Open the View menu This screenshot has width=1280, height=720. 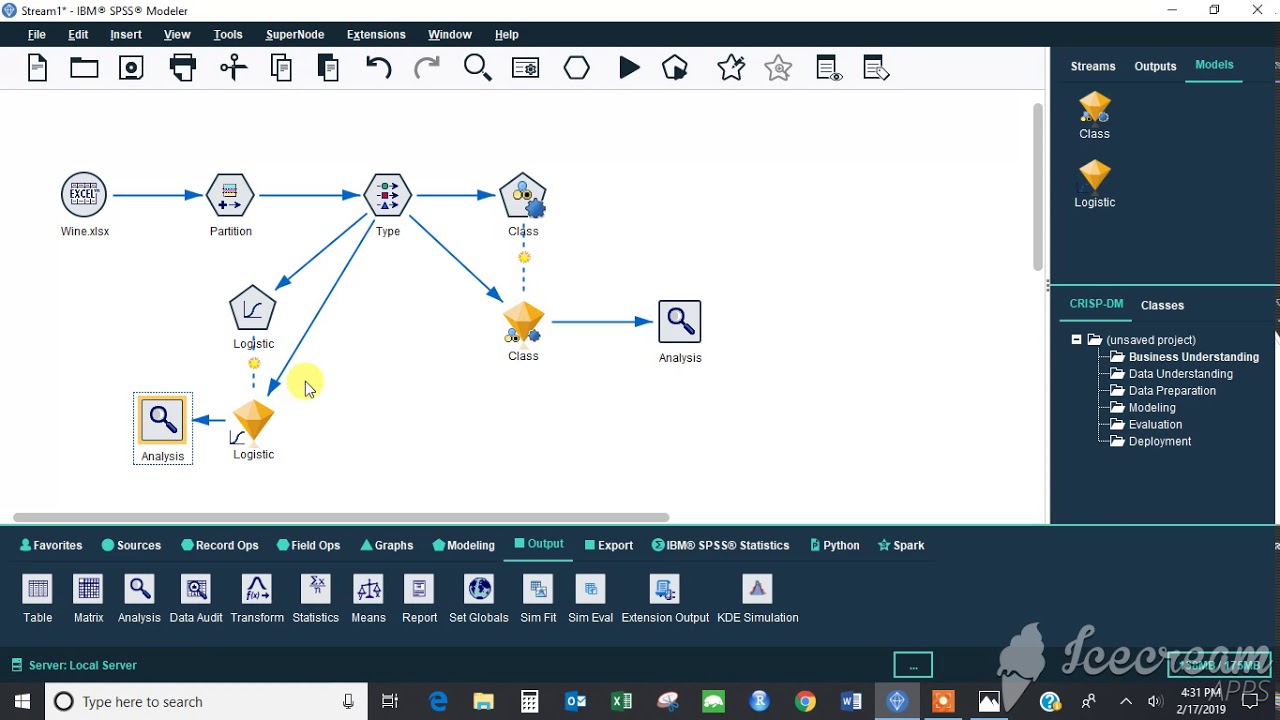point(177,34)
